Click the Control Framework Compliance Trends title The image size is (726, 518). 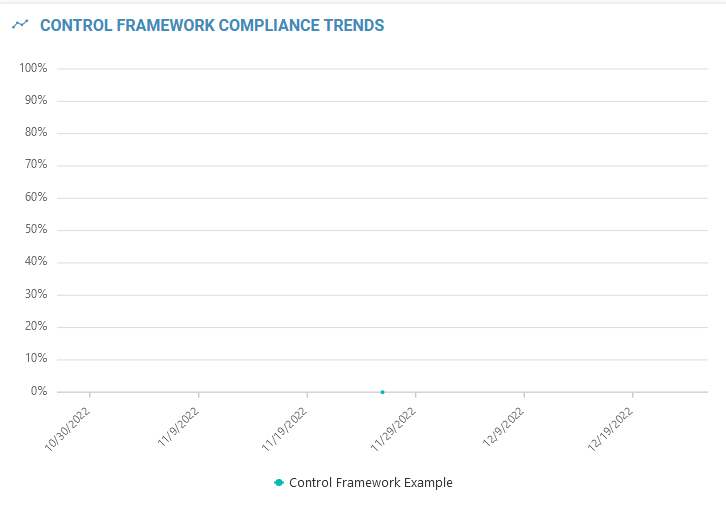[x=212, y=26]
